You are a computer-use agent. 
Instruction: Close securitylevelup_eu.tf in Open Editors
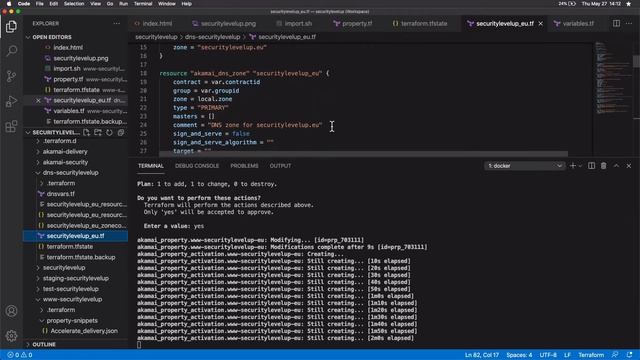coord(38,100)
